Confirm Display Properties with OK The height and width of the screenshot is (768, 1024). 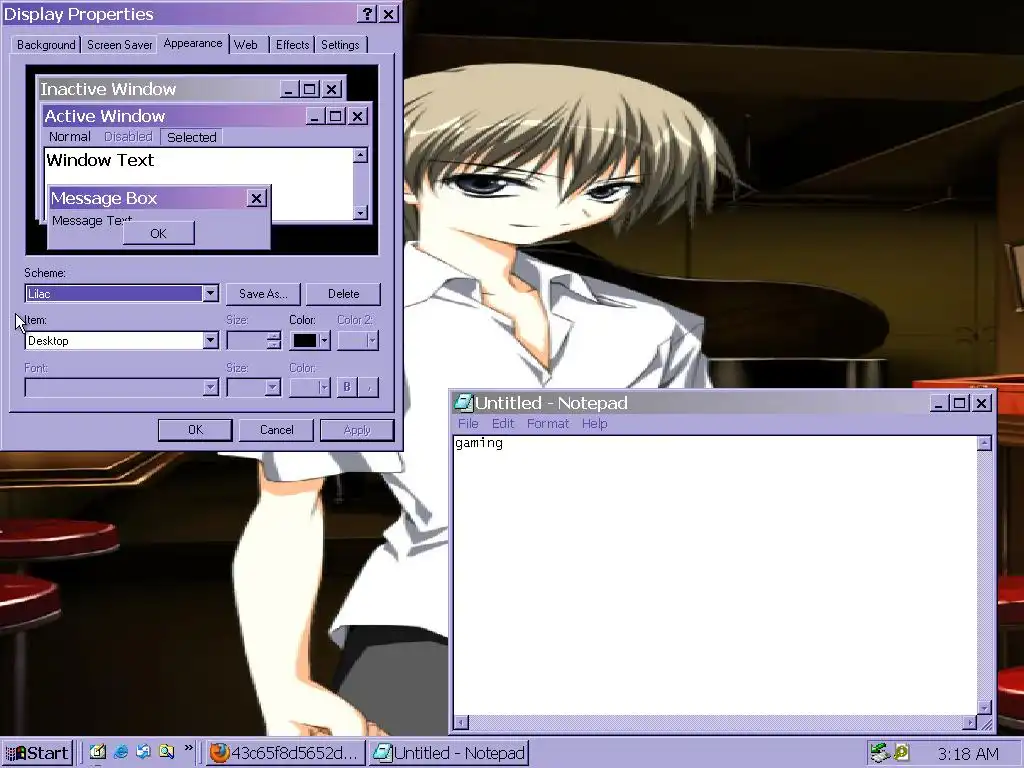pyautogui.click(x=195, y=430)
